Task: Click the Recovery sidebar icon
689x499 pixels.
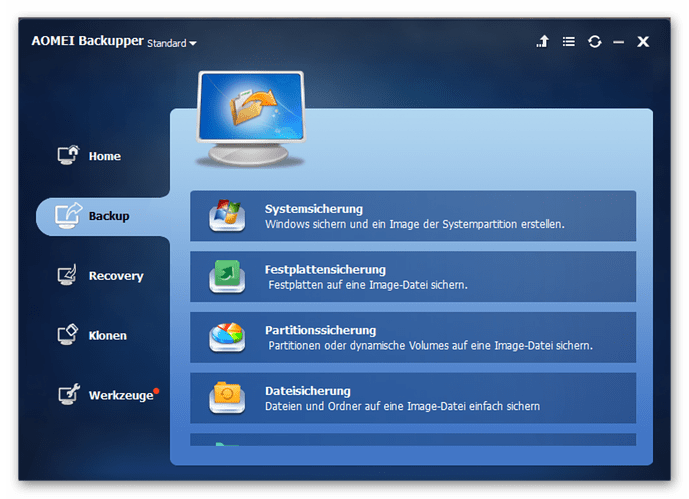Action: (x=67, y=275)
